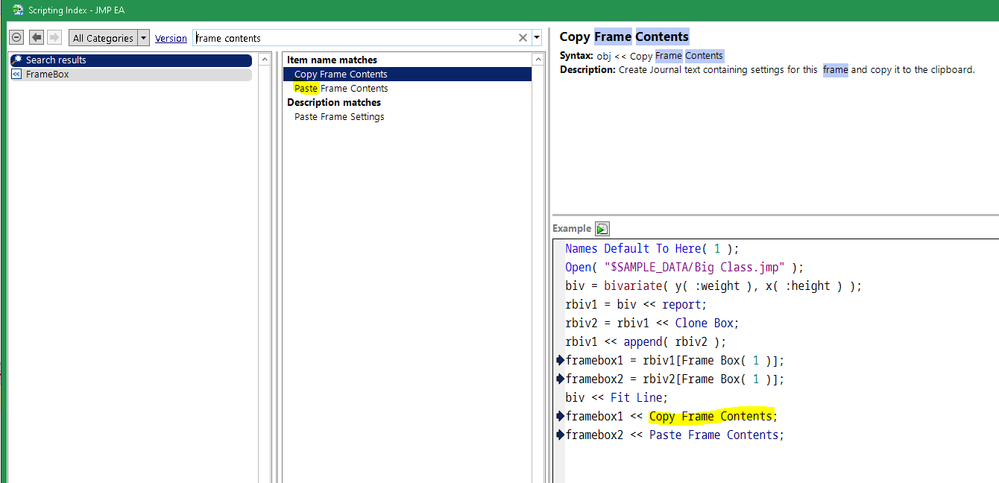Select the Paste Frame Settings item
This screenshot has width=999, height=483.
(x=339, y=117)
